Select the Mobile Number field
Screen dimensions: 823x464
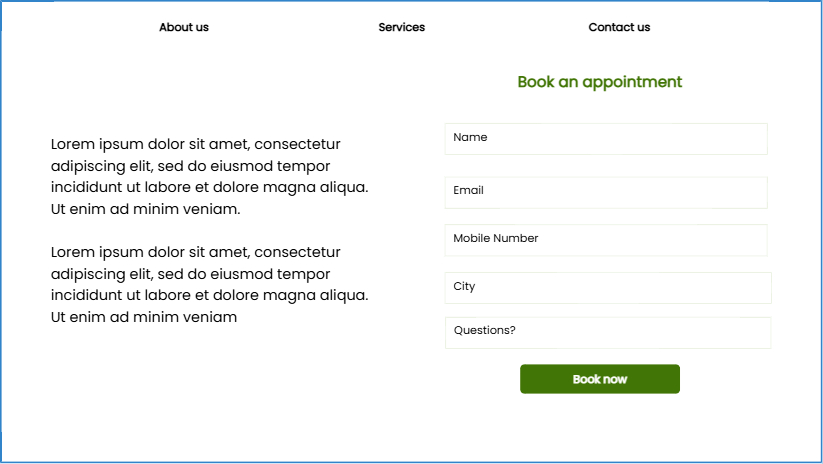click(606, 240)
